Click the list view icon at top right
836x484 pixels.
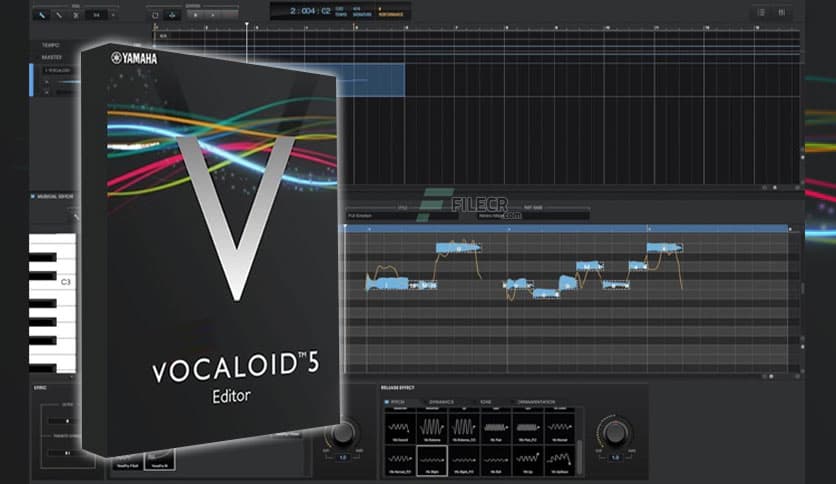click(762, 12)
